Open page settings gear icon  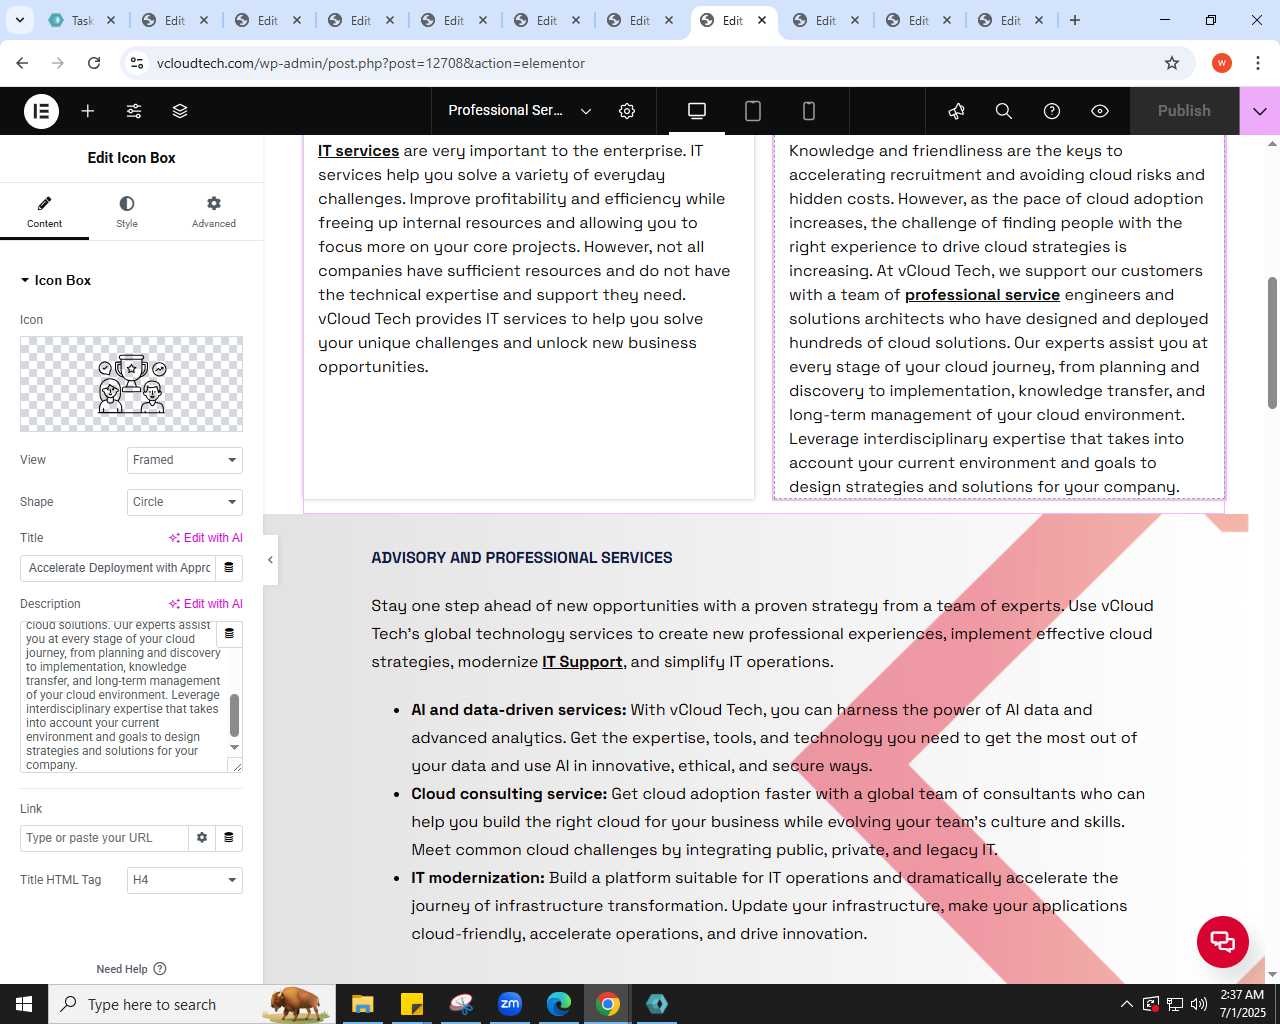pyautogui.click(x=627, y=111)
